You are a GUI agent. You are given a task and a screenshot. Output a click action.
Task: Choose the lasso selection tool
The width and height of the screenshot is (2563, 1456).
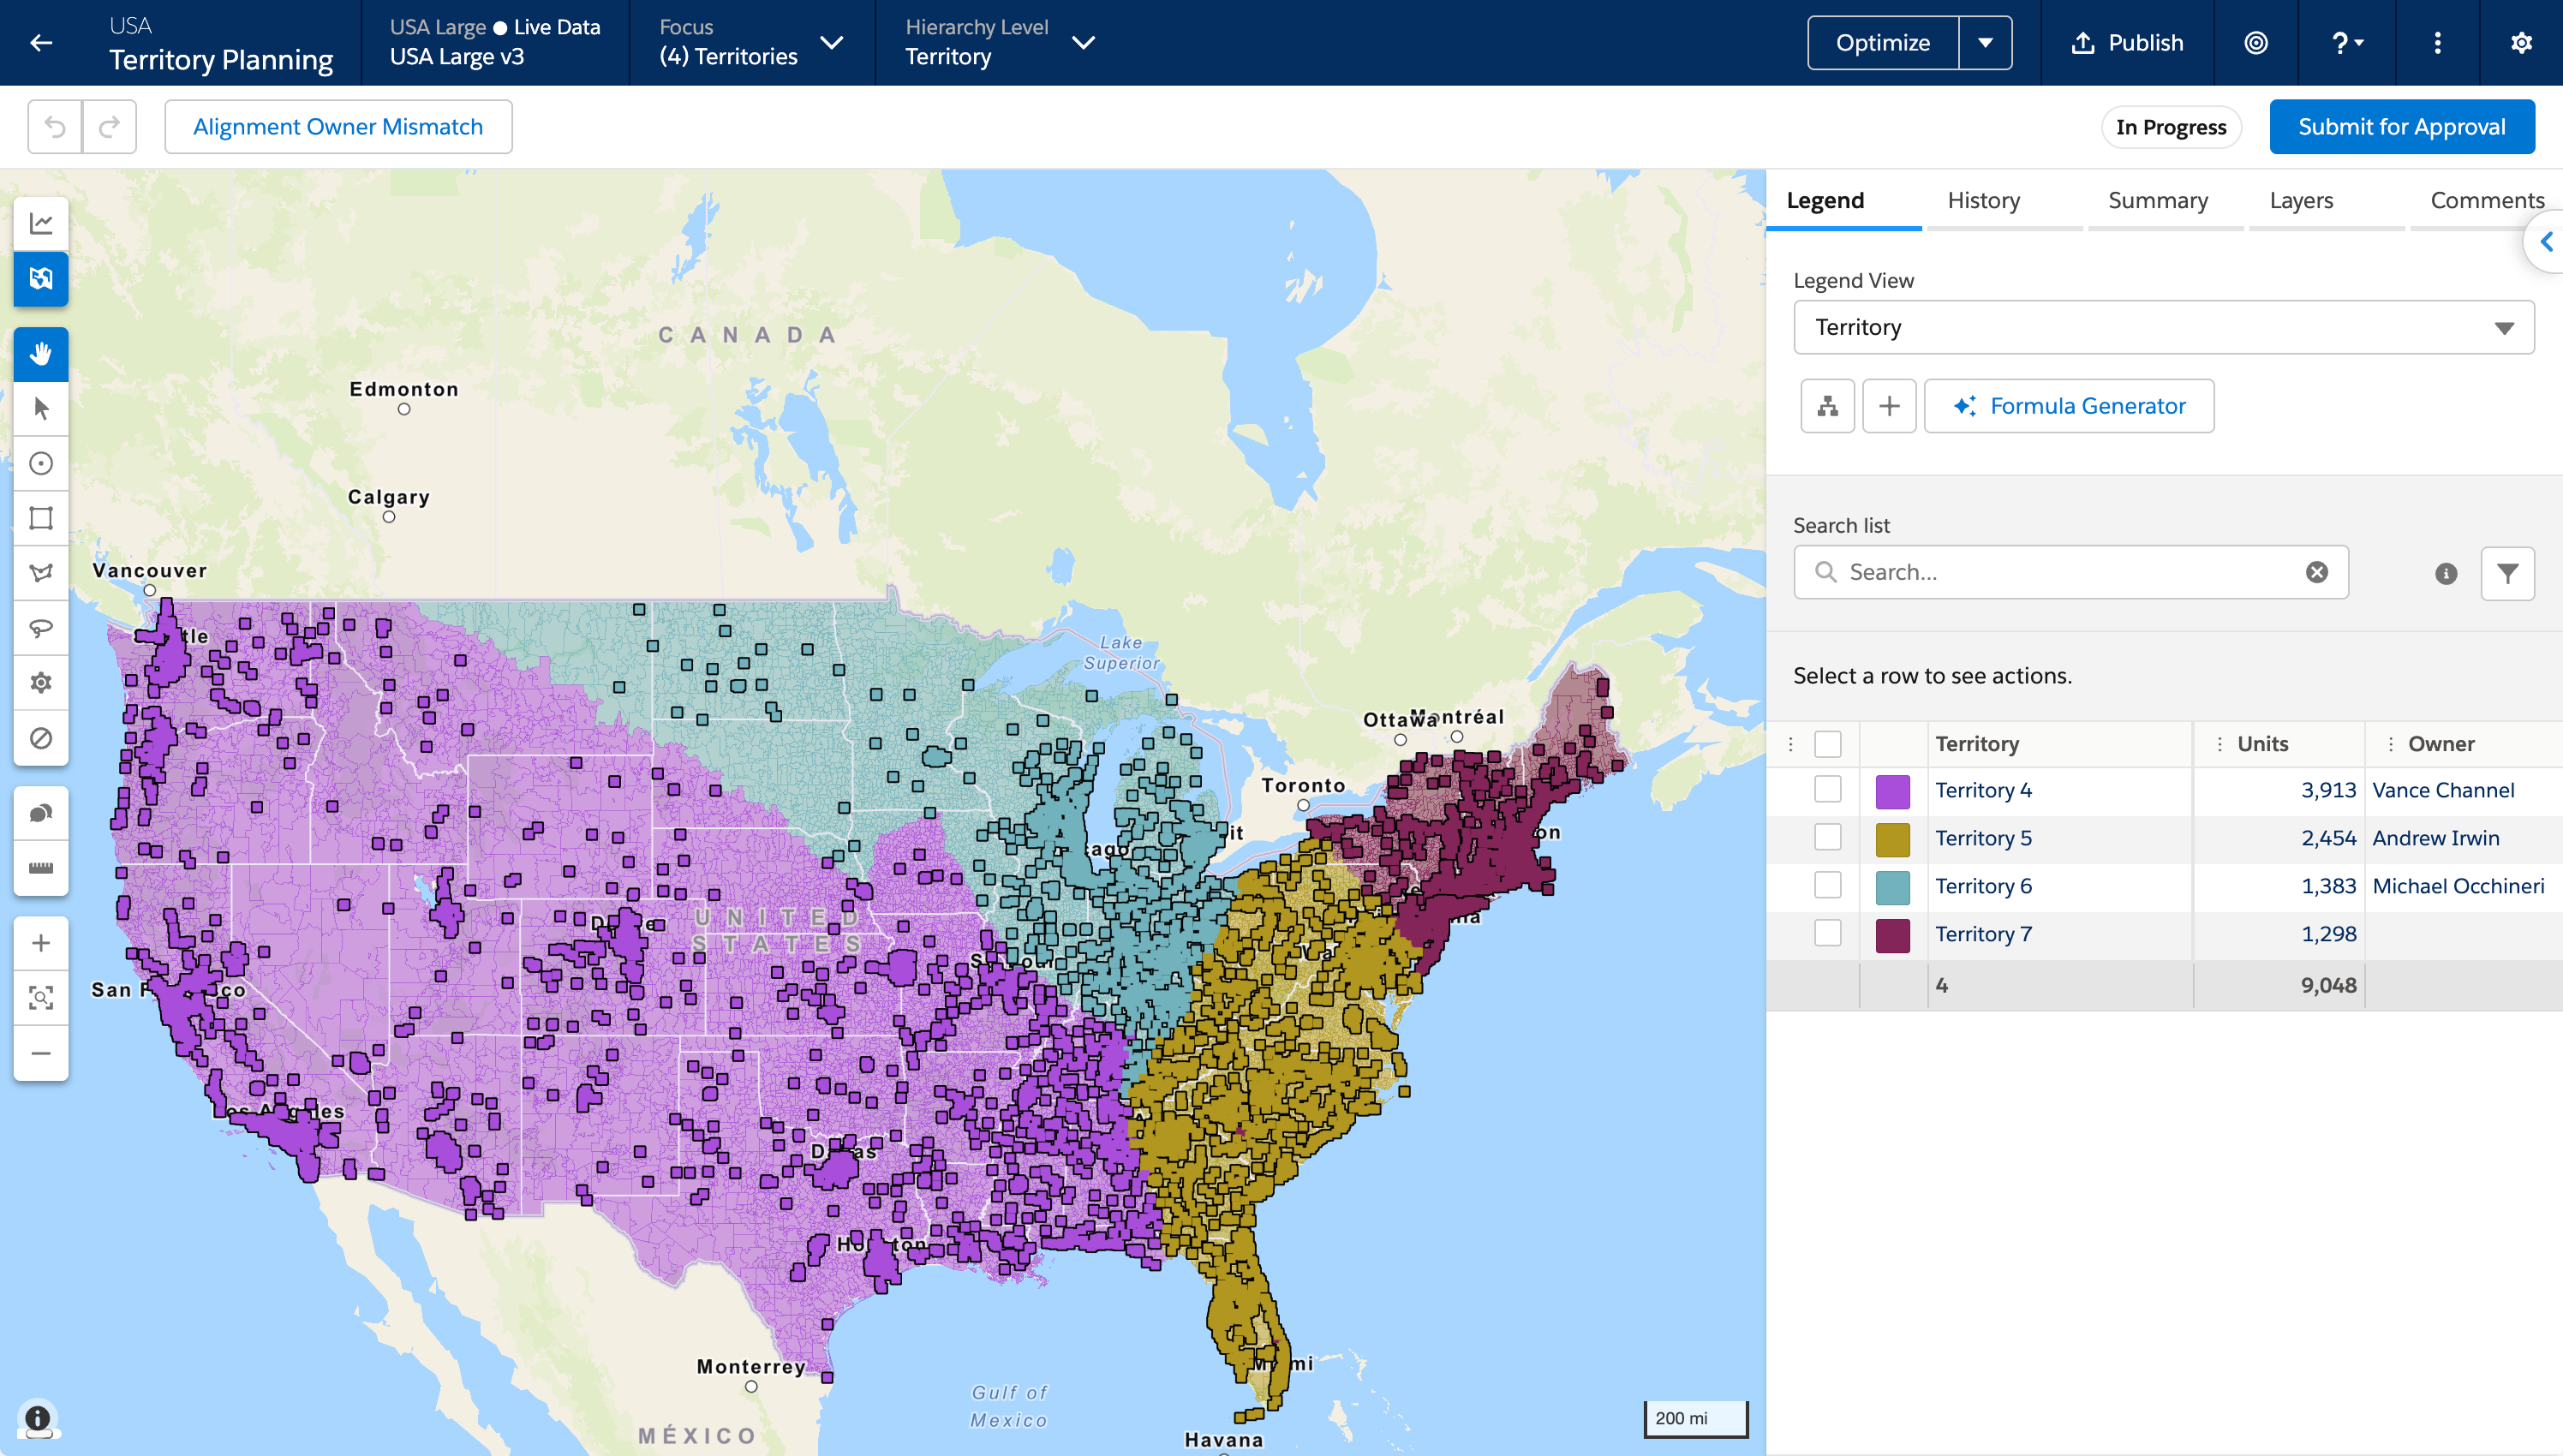pyautogui.click(x=41, y=628)
